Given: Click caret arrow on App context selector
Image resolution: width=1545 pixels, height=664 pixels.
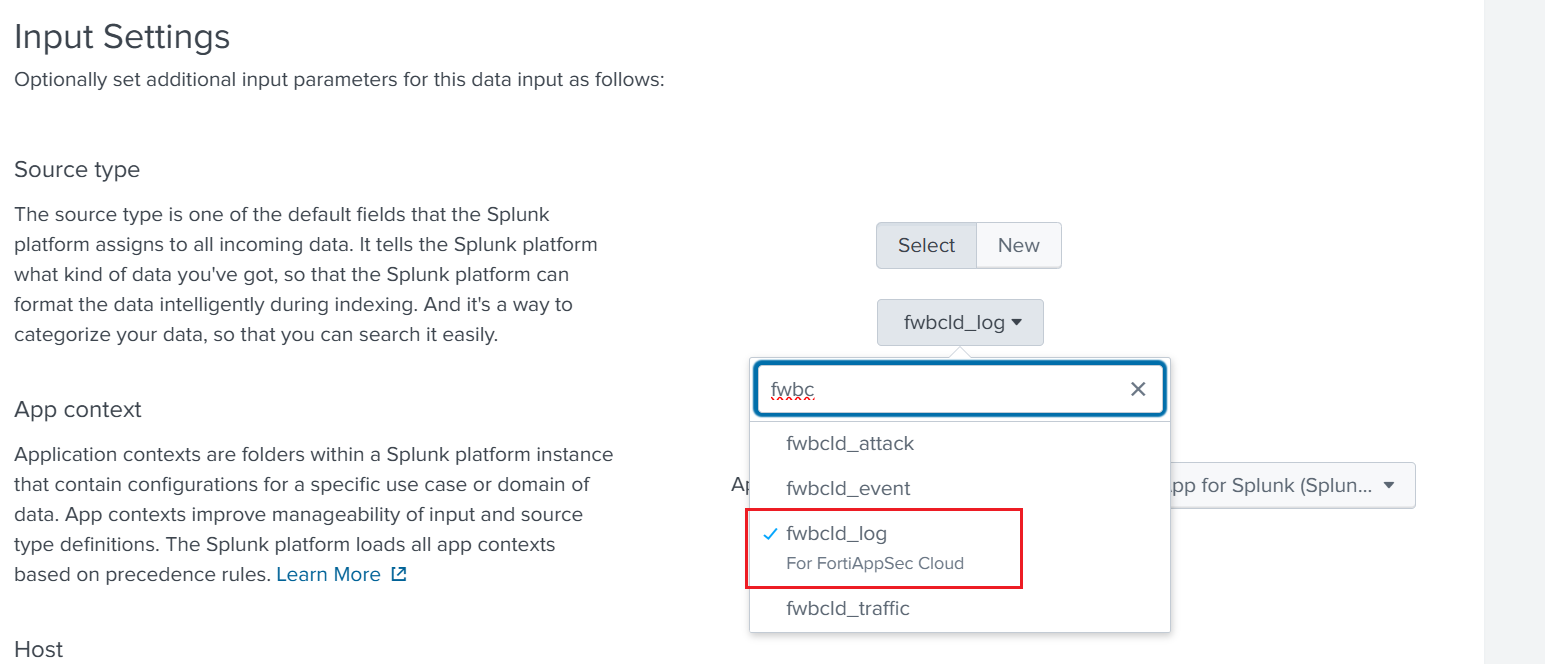Looking at the screenshot, I should (x=1388, y=485).
